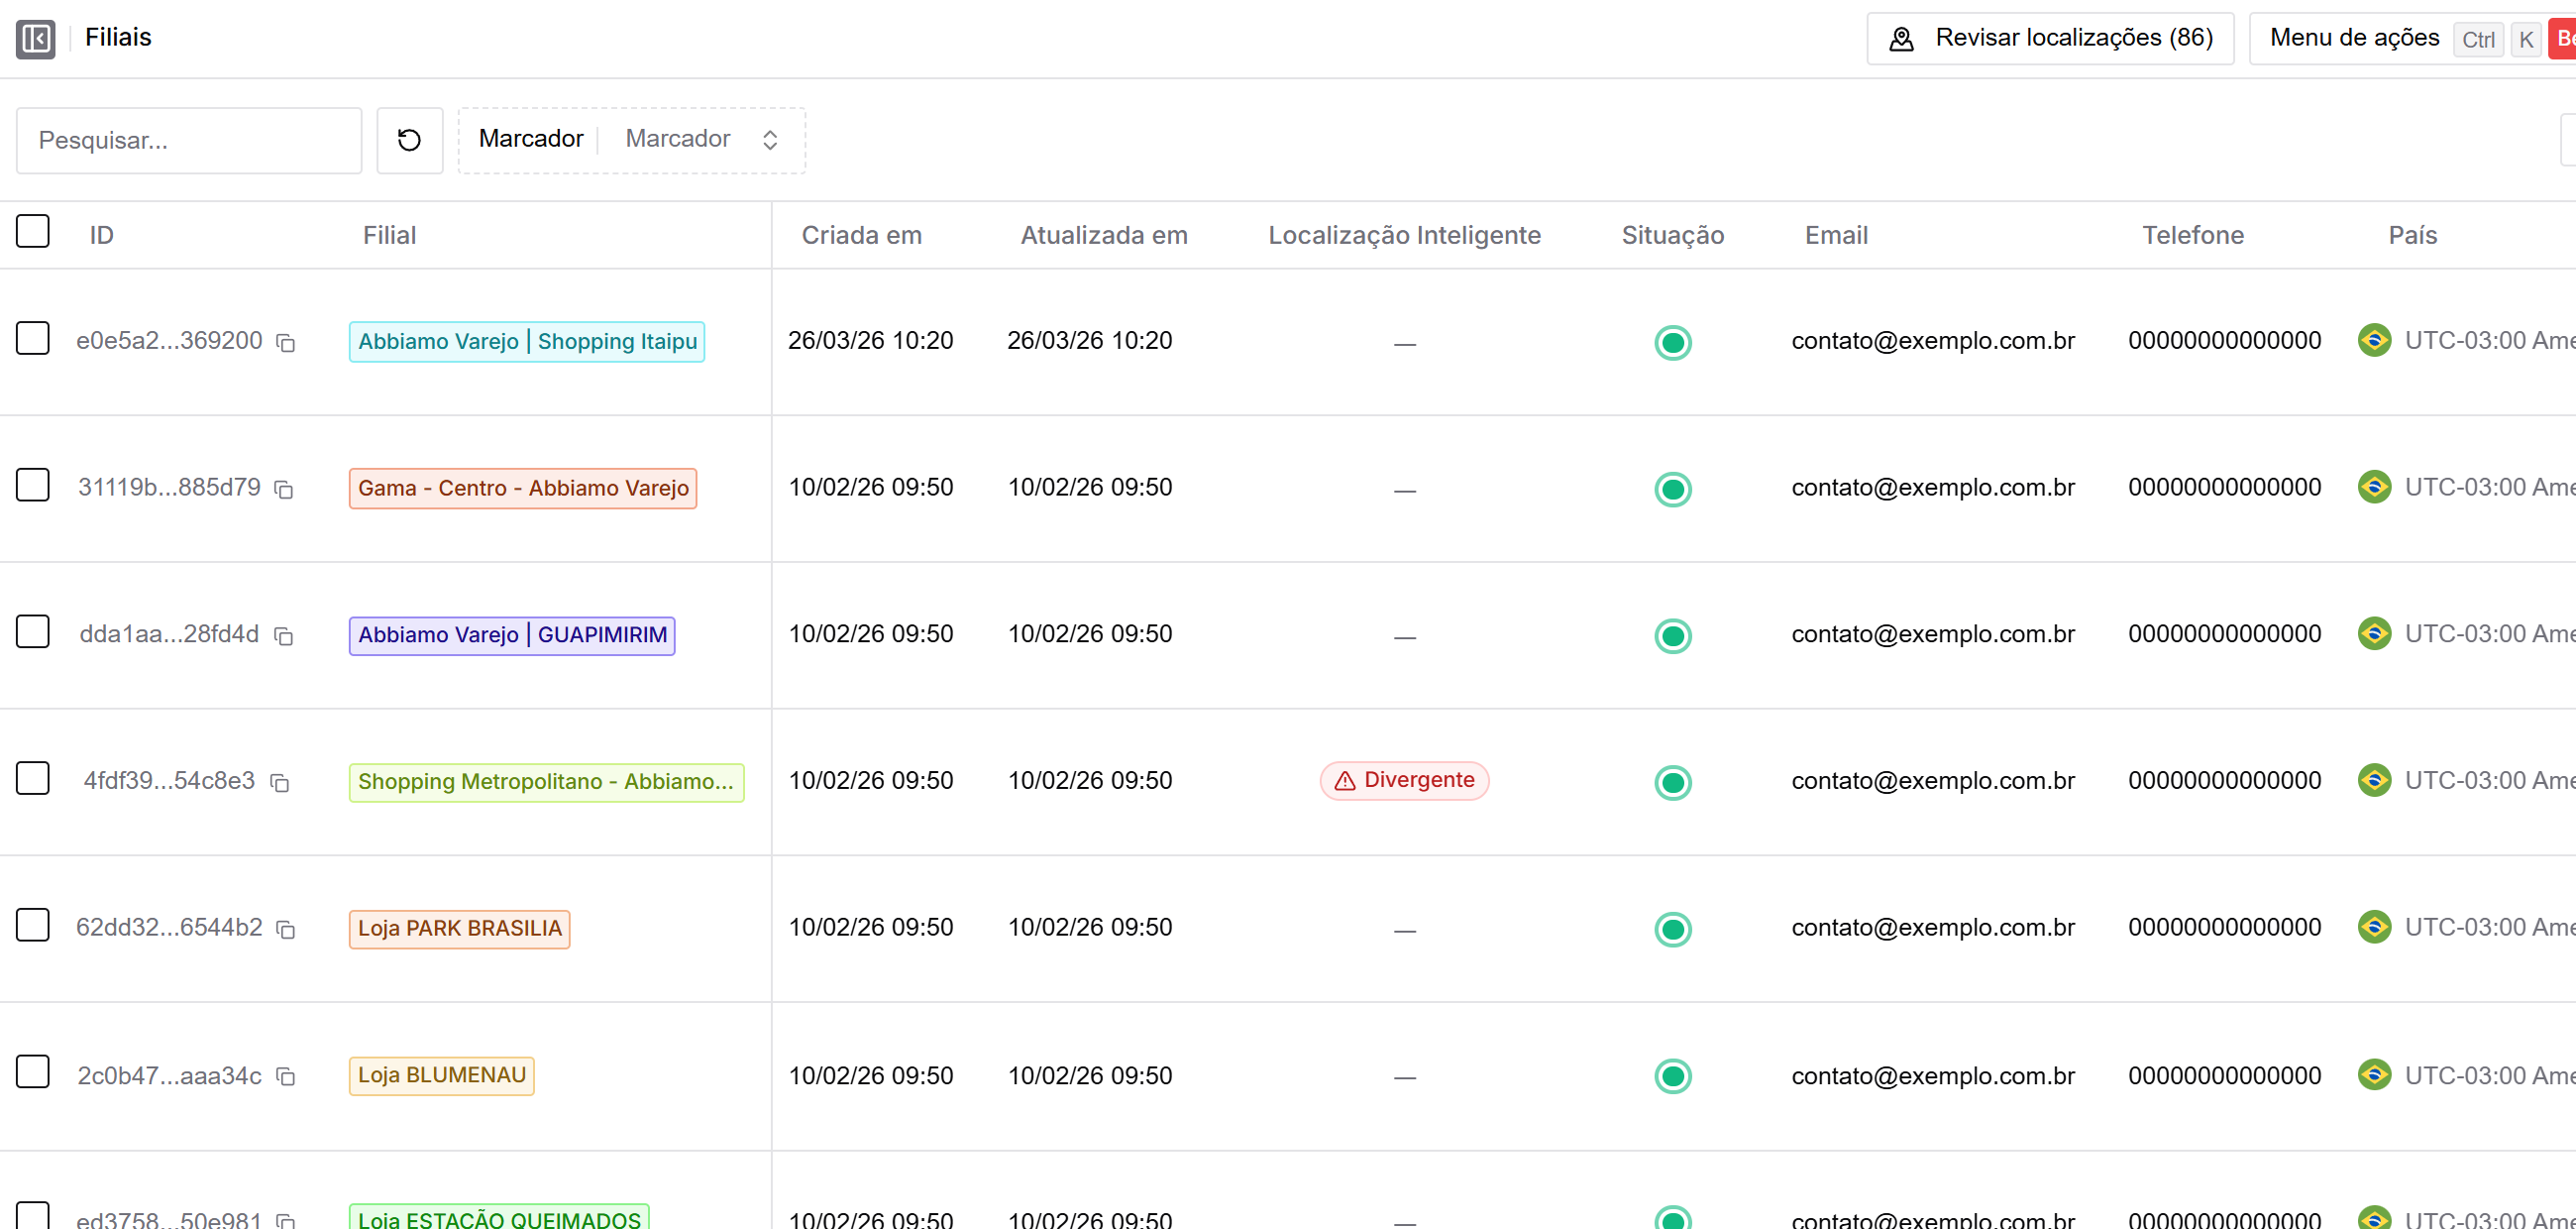
Task: Select row dda1aa...28fd4d checkbox
Action: [x=33, y=631]
